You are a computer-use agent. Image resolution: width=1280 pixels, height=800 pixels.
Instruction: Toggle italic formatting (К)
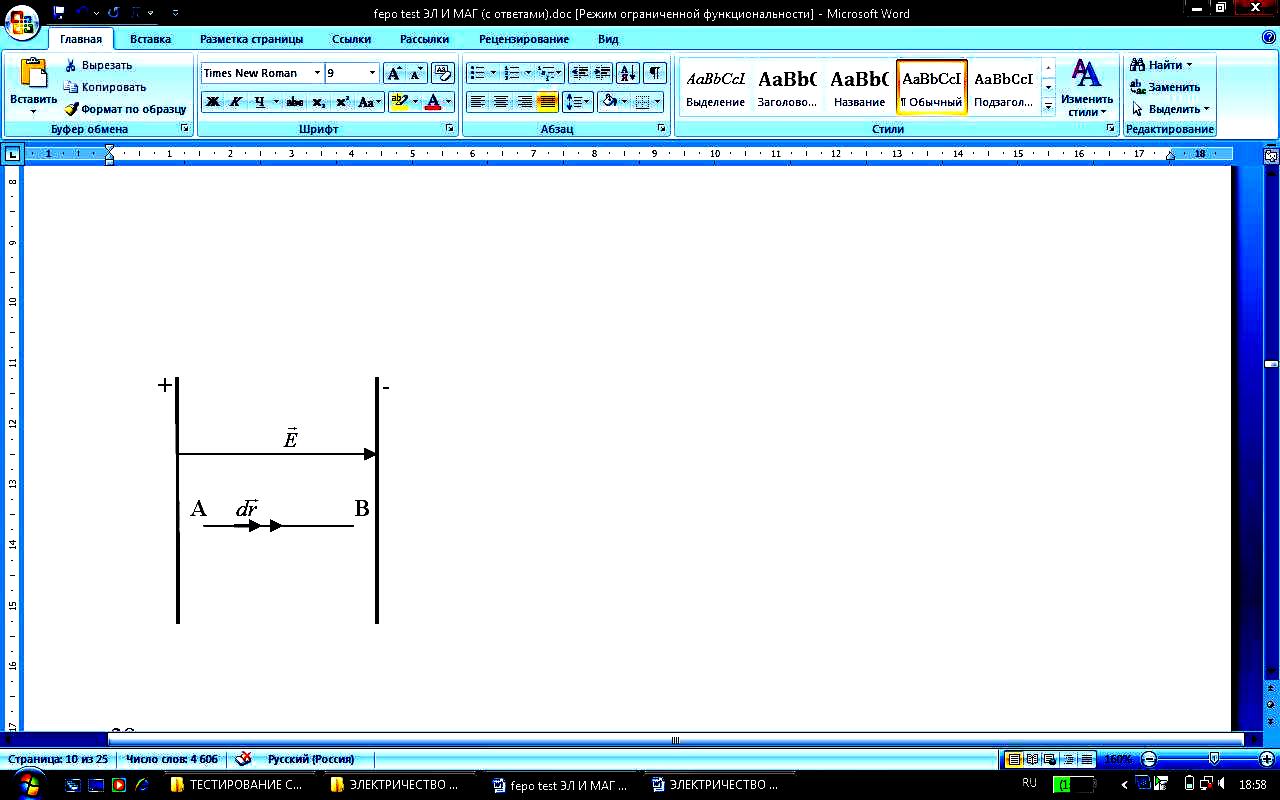pyautogui.click(x=236, y=102)
